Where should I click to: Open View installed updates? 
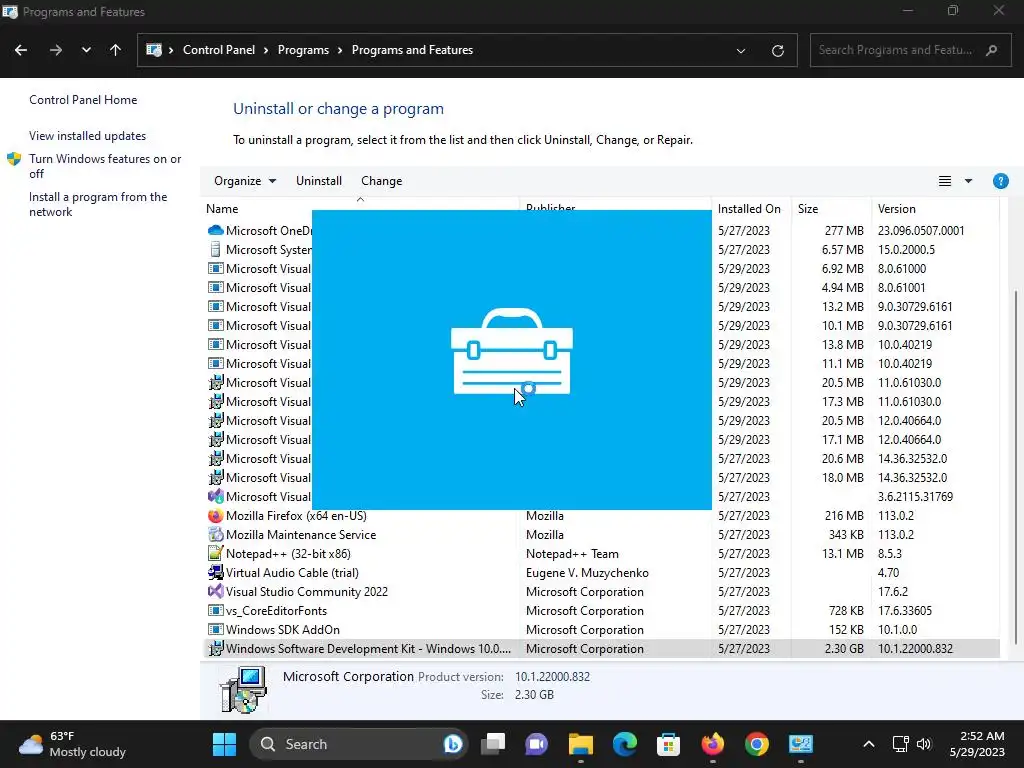[88, 136]
